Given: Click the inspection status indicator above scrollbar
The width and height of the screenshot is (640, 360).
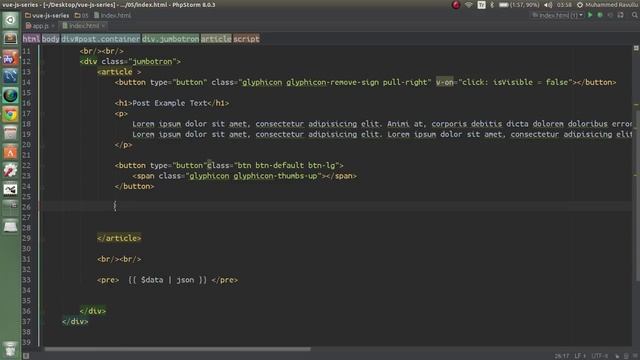Looking at the screenshot, I should click(x=636, y=48).
